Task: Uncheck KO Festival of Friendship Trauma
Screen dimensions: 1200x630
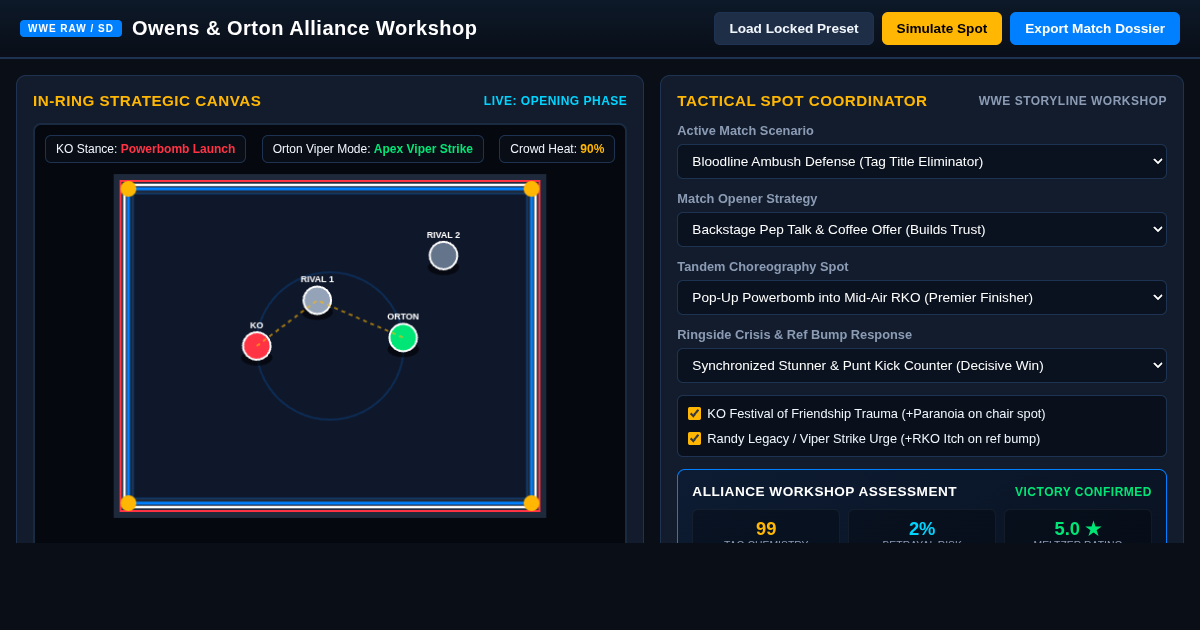Action: (x=694, y=413)
